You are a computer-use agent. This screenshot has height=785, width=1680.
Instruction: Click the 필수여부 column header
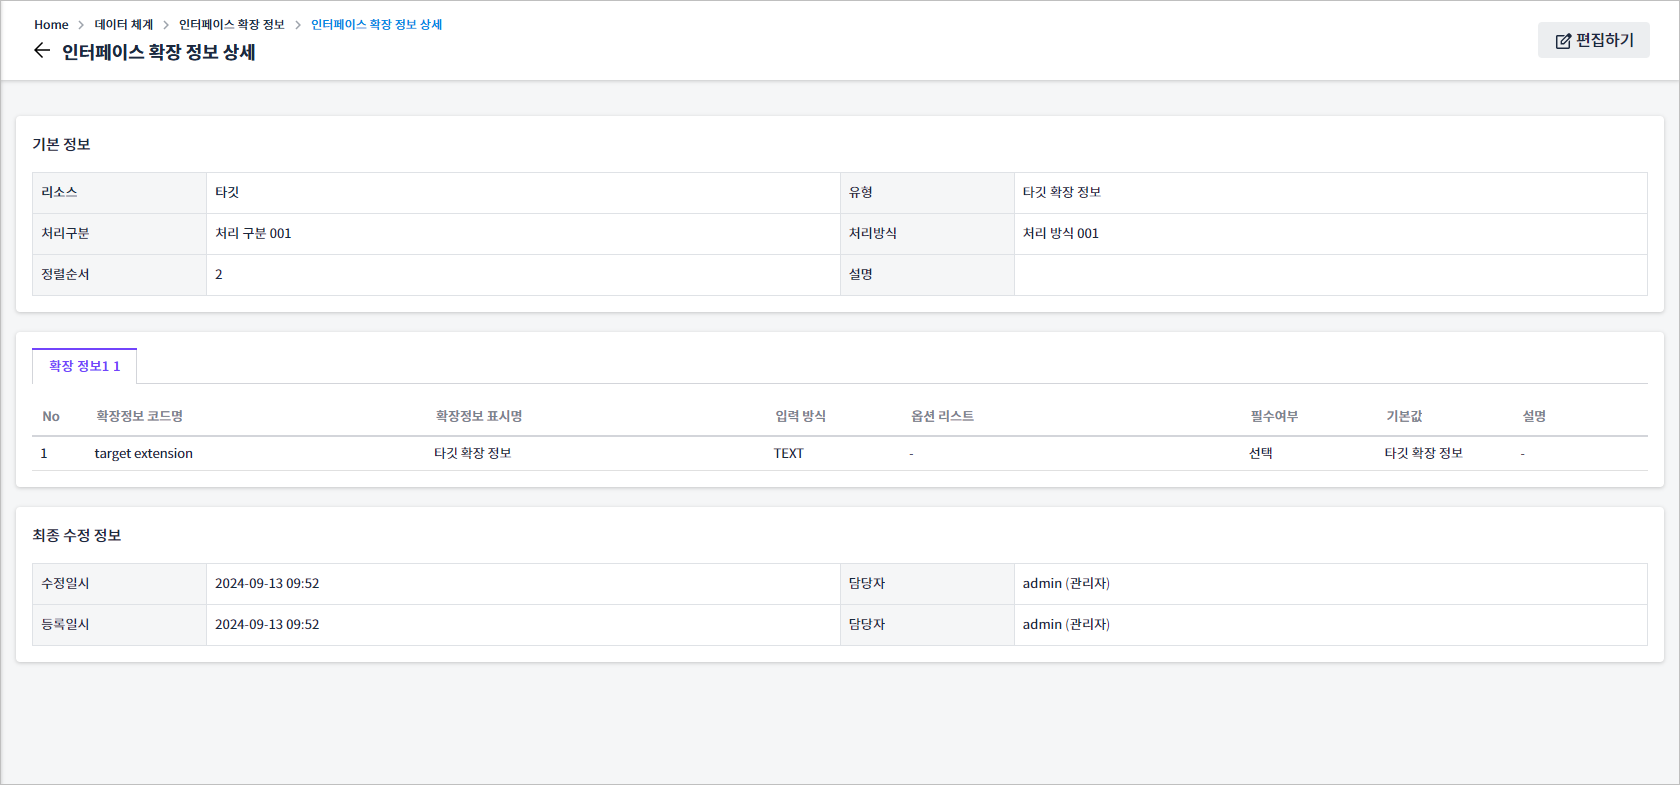[x=1274, y=416]
